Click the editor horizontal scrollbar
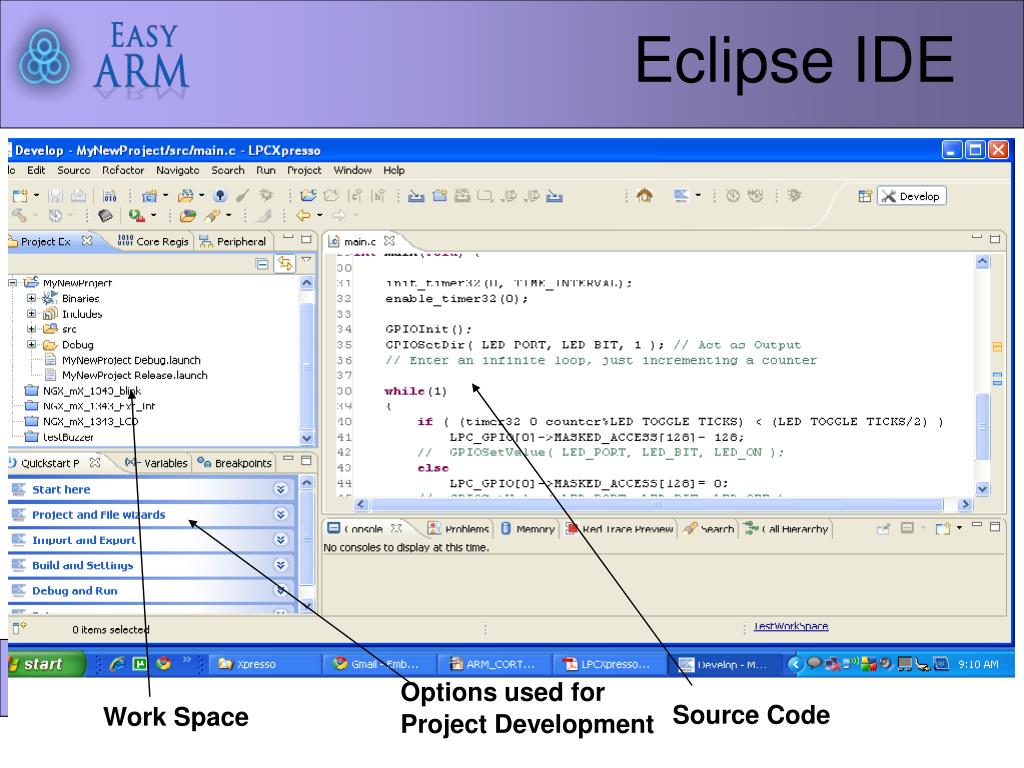 point(656,504)
